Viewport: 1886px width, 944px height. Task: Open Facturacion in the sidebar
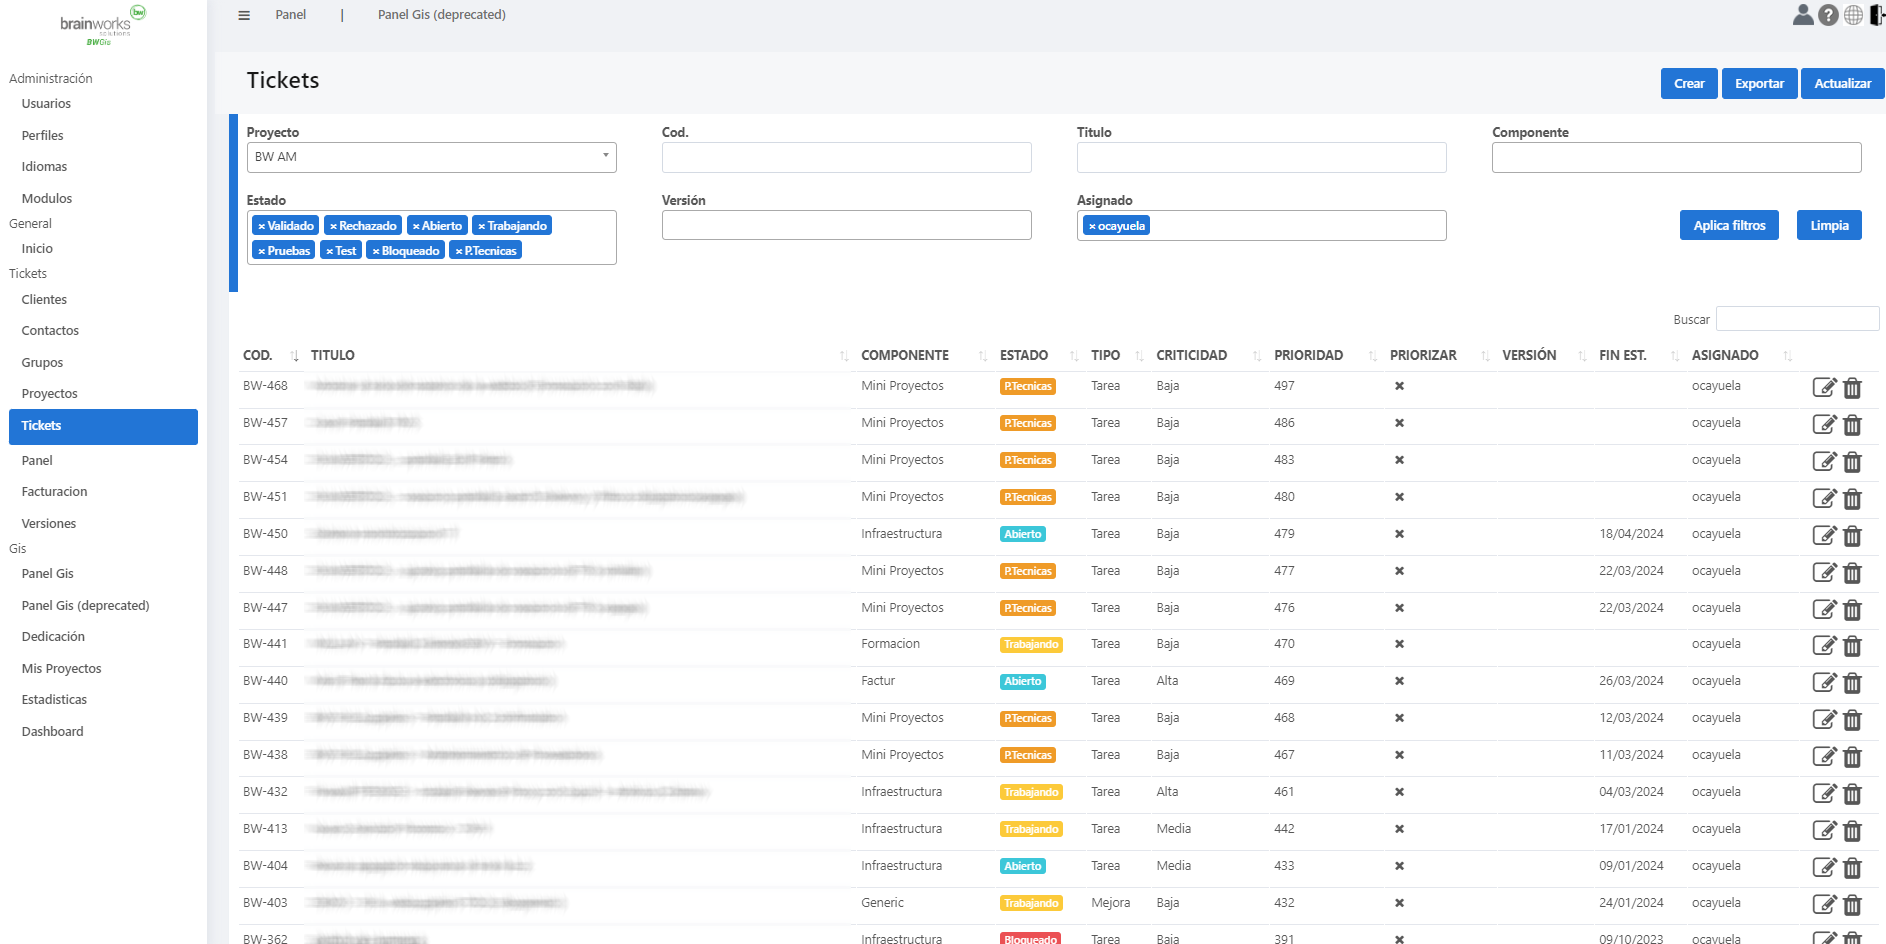point(54,492)
